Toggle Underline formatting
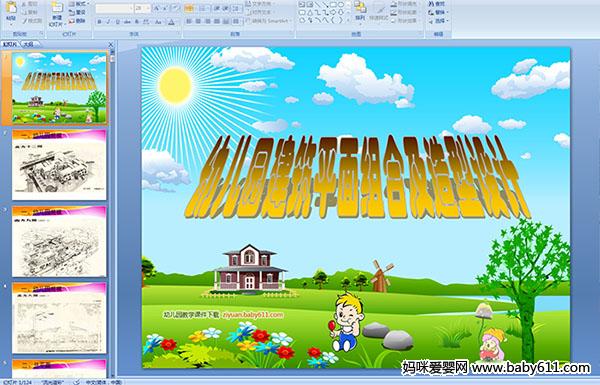The width and height of the screenshot is (600, 385). click(117, 22)
